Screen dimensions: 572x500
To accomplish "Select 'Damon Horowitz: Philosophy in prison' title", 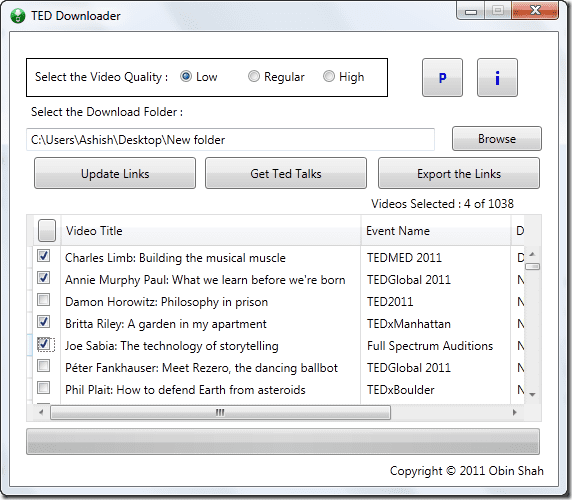I will click(166, 302).
